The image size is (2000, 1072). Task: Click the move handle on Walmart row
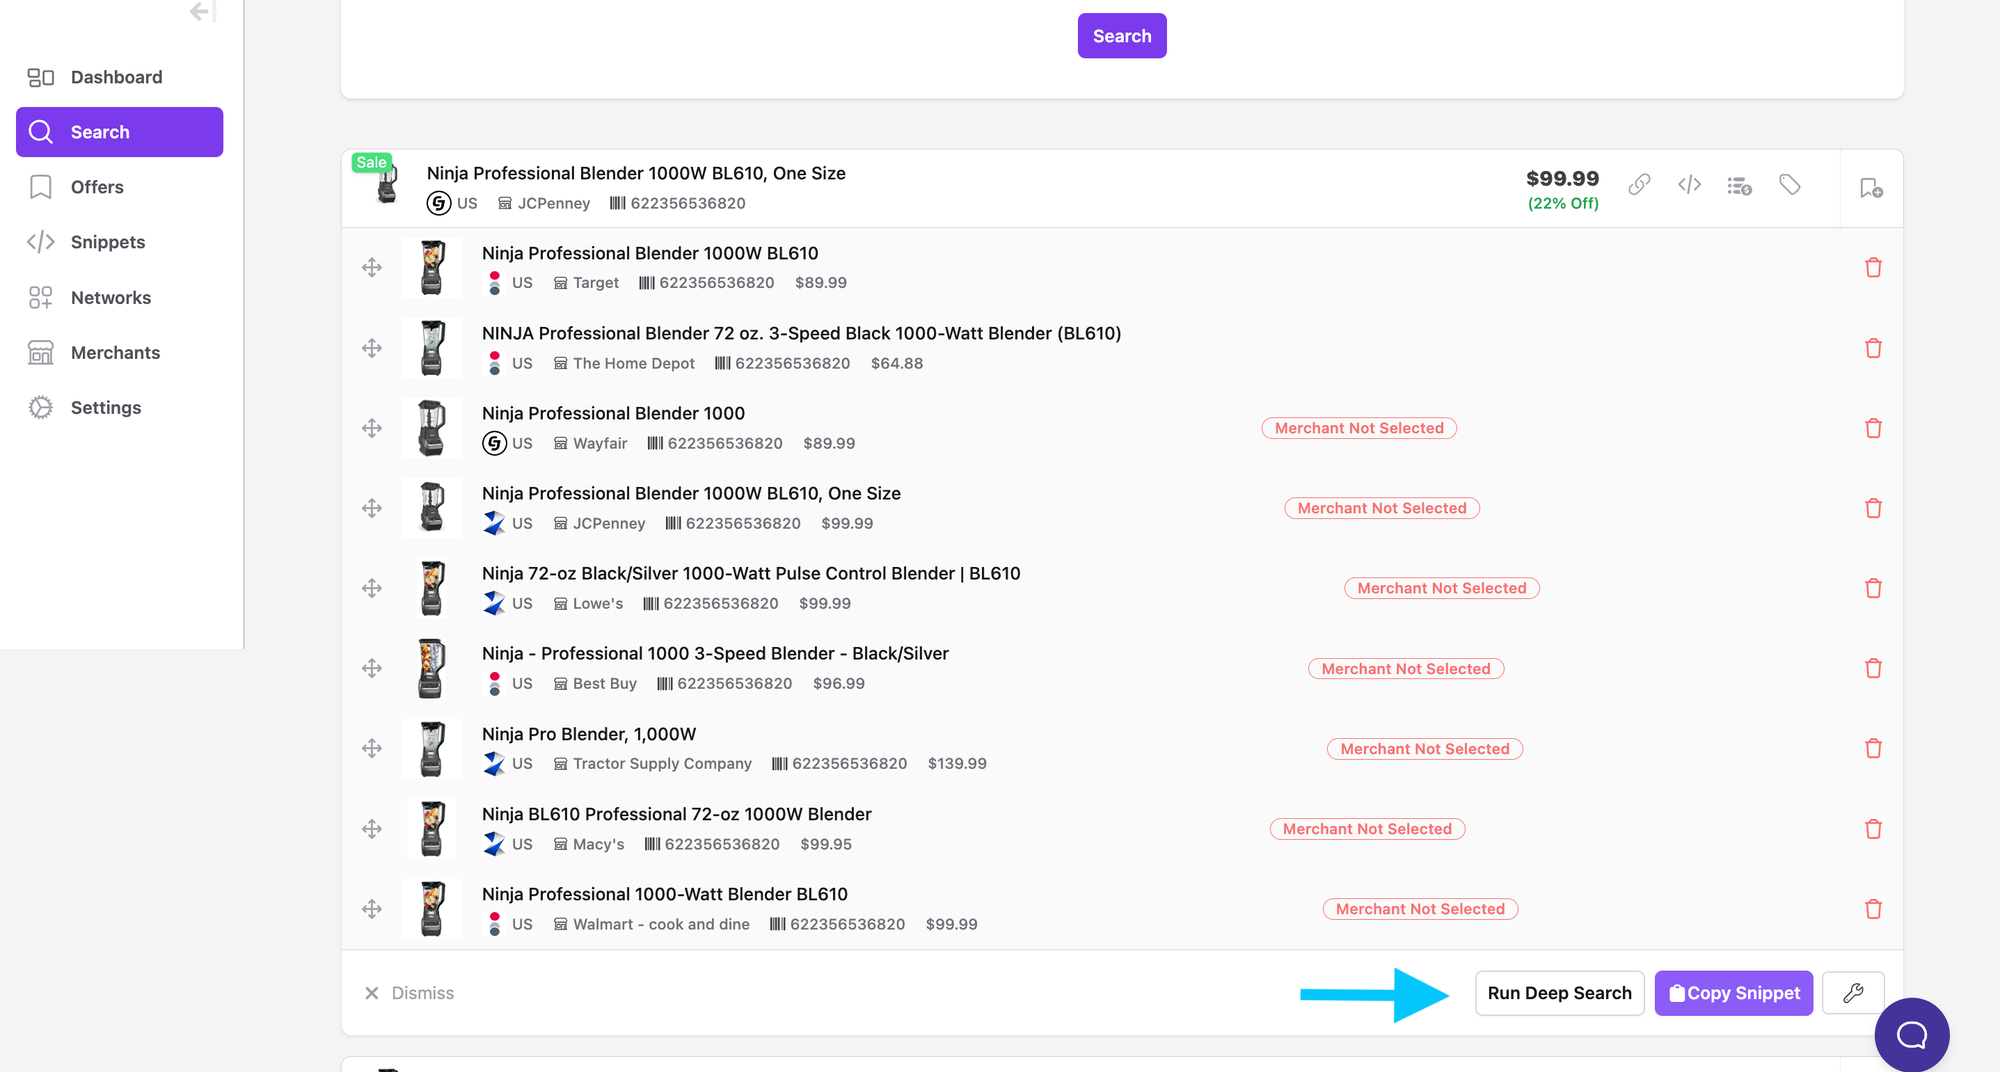[x=372, y=909]
